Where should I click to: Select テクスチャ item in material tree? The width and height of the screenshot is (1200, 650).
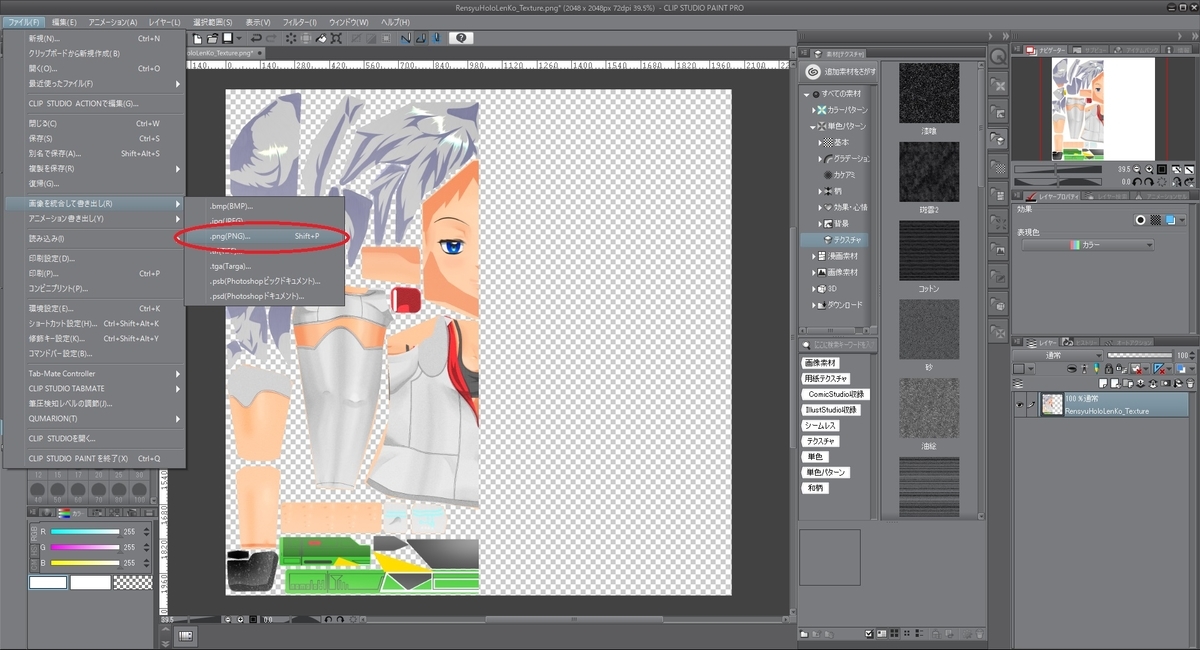pos(836,240)
